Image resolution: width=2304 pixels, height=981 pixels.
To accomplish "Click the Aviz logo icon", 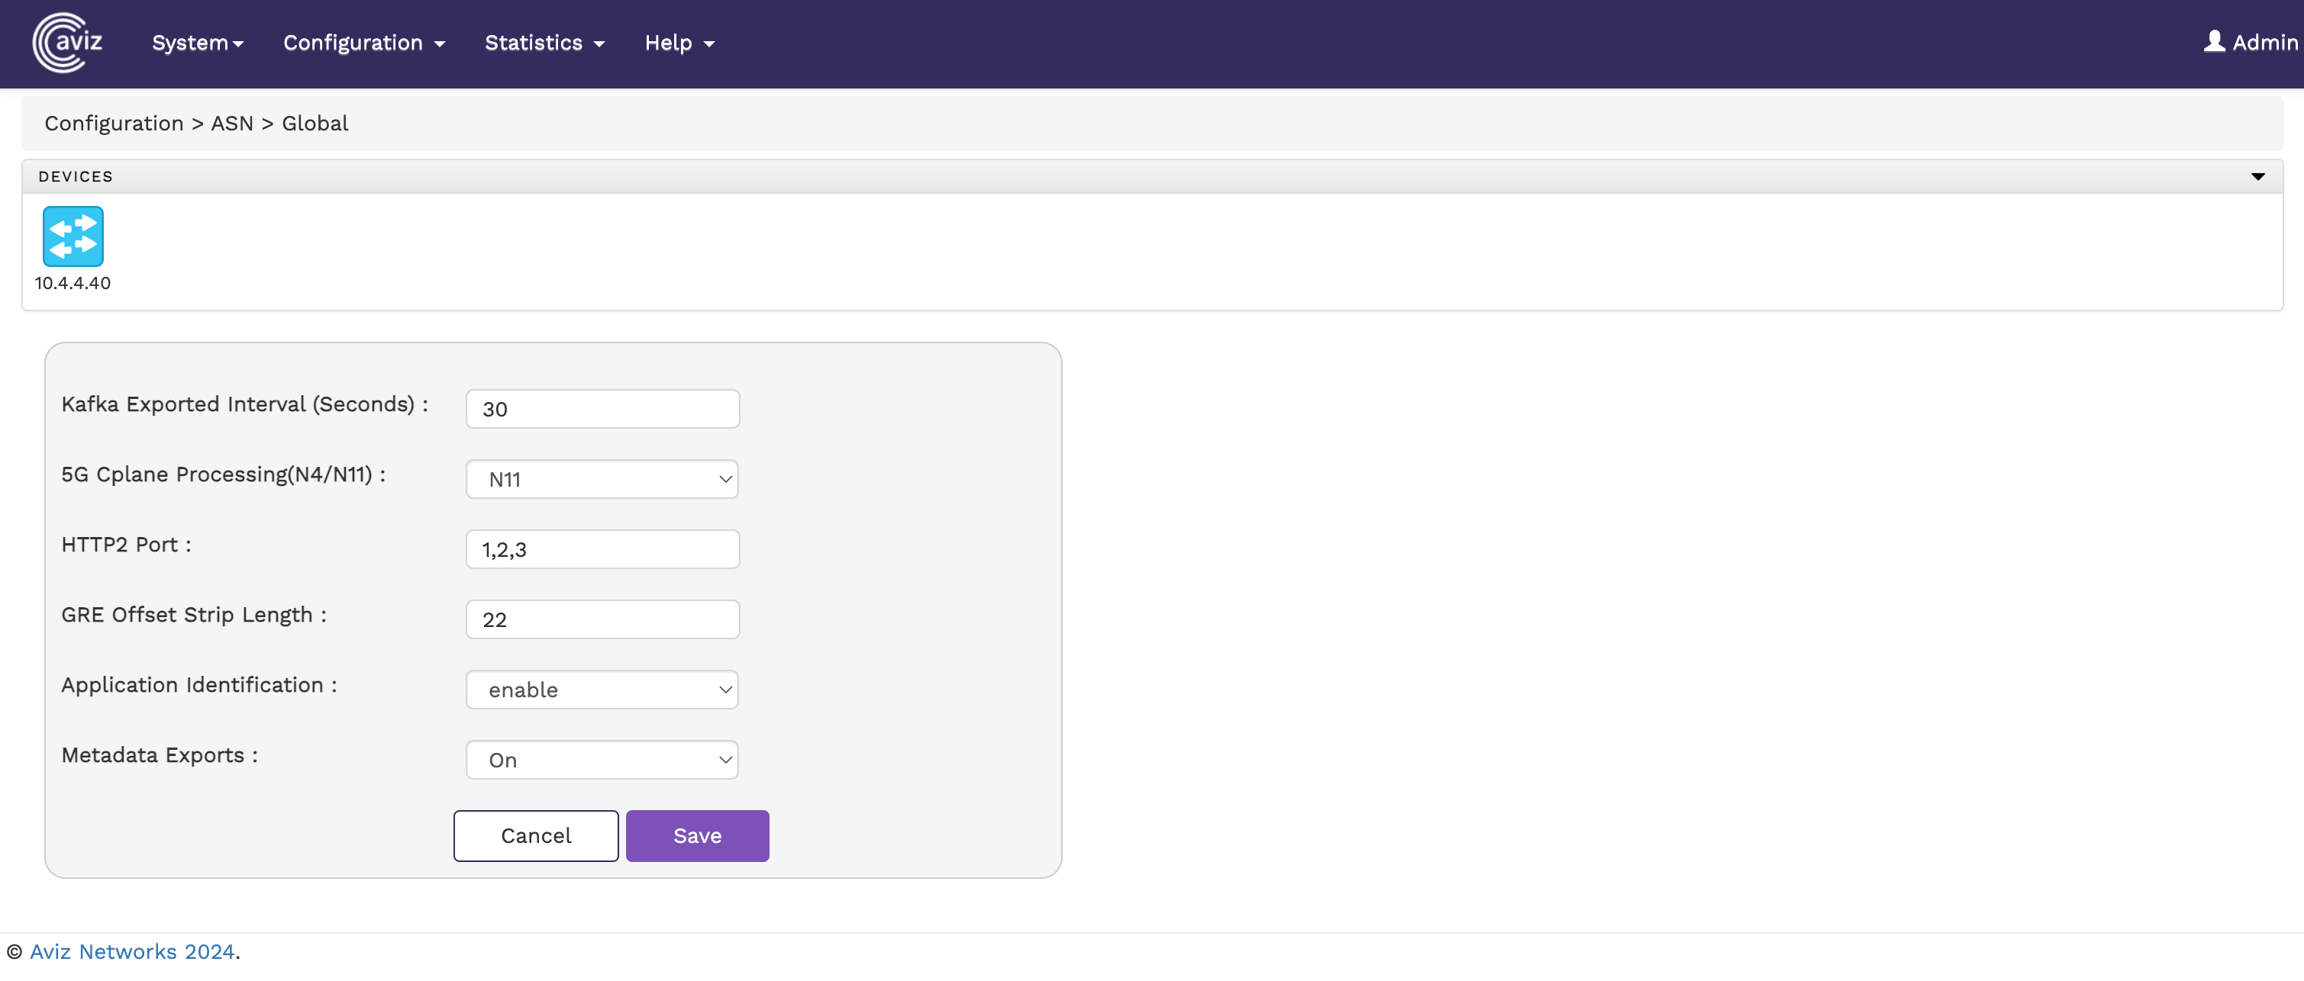I will coord(67,43).
